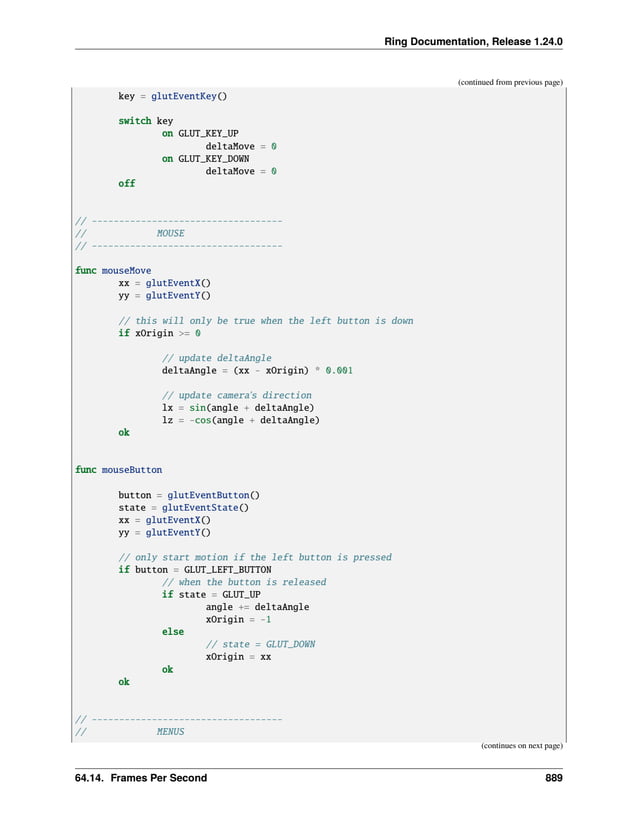The image size is (638, 825).
Task: Click the comment '// when the button is released'
Action: coord(244,582)
